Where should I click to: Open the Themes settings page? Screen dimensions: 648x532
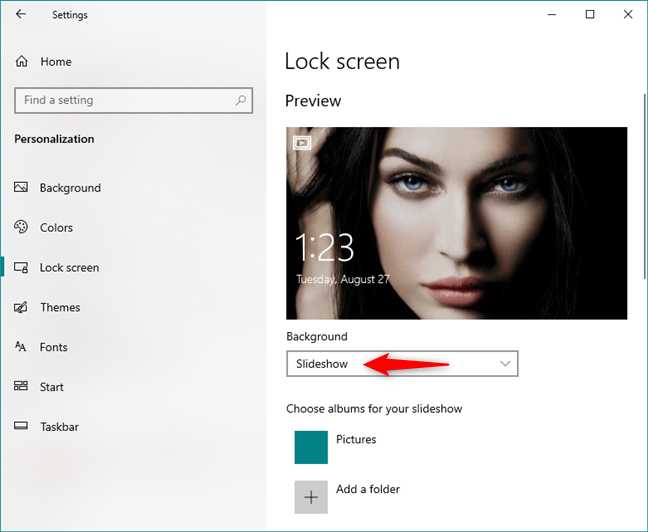point(60,308)
